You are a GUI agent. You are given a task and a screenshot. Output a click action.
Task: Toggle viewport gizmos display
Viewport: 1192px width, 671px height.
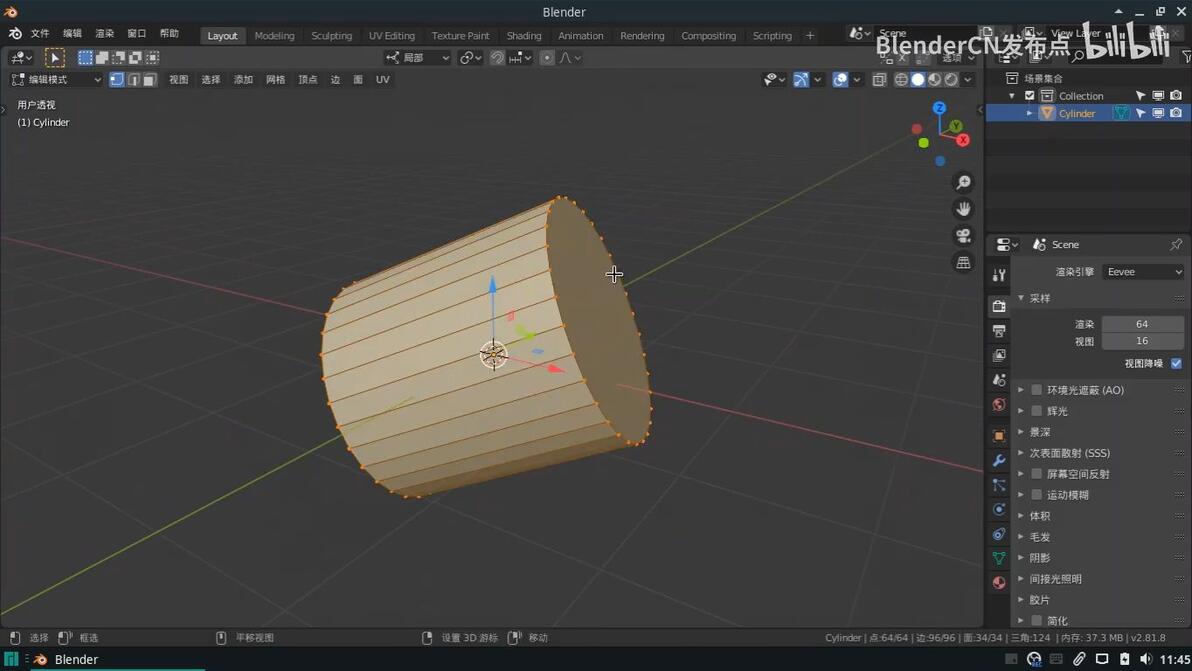pos(800,80)
